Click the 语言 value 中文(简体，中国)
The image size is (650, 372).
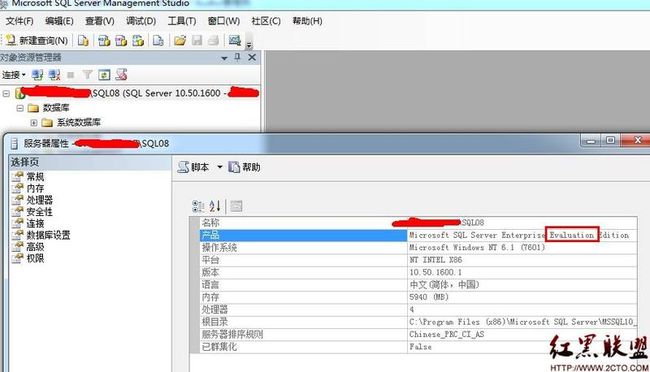pyautogui.click(x=444, y=285)
